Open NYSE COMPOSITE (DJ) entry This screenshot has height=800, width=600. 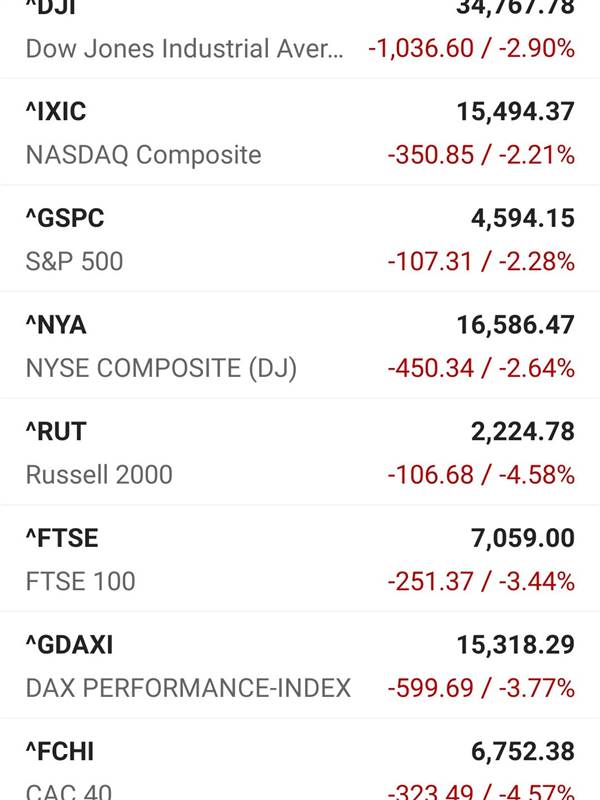coord(161,368)
